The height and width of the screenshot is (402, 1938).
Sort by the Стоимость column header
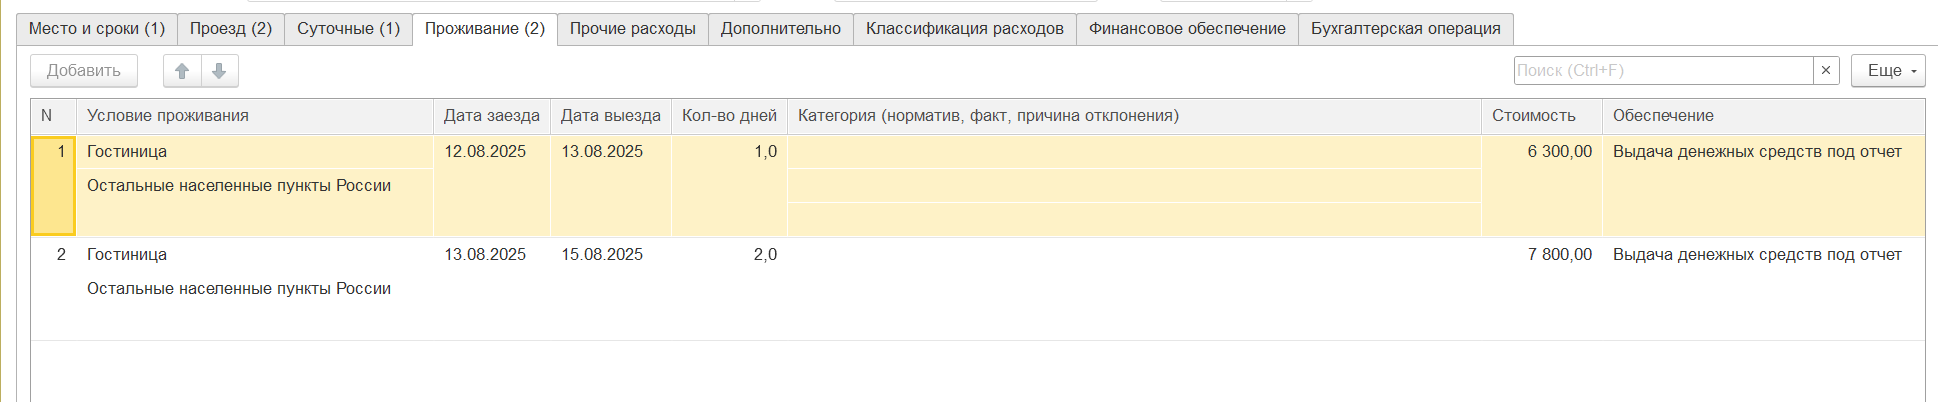pyautogui.click(x=1533, y=116)
